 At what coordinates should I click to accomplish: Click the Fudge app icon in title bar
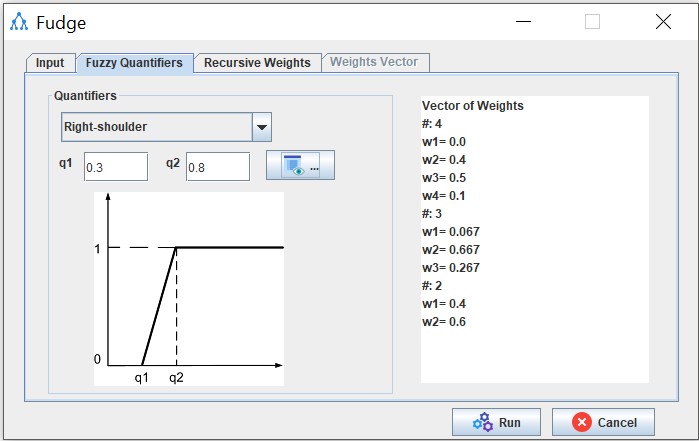18,21
